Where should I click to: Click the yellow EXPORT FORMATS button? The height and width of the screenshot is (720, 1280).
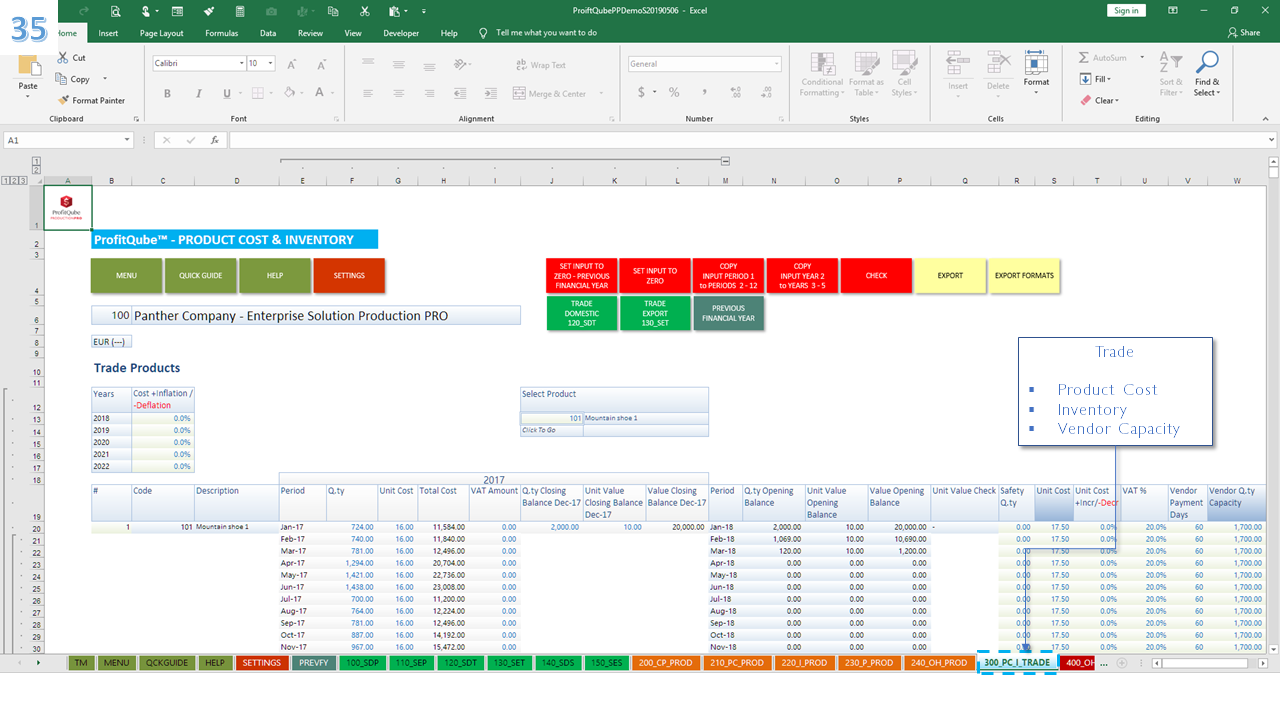click(x=1024, y=276)
